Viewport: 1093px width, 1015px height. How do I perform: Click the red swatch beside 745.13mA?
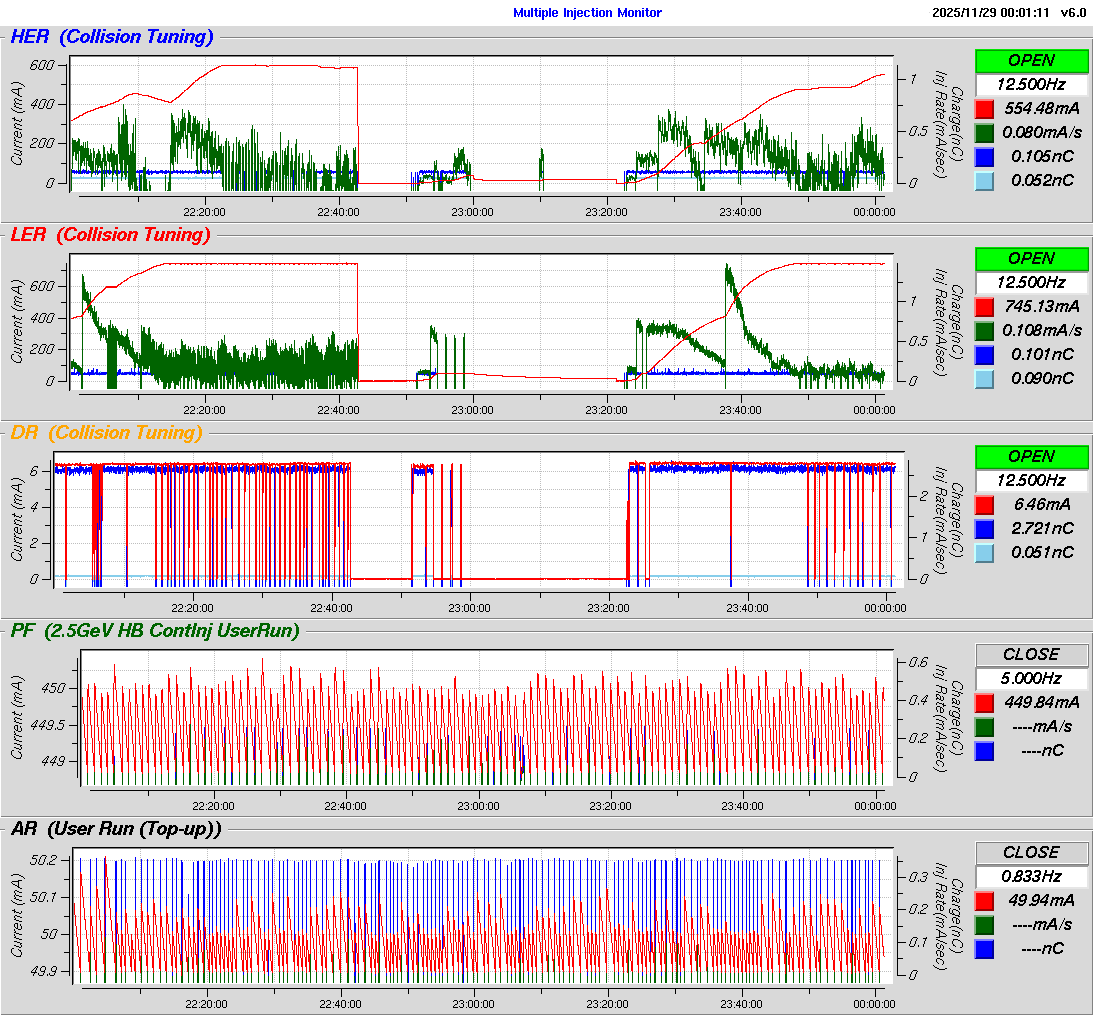pos(984,306)
